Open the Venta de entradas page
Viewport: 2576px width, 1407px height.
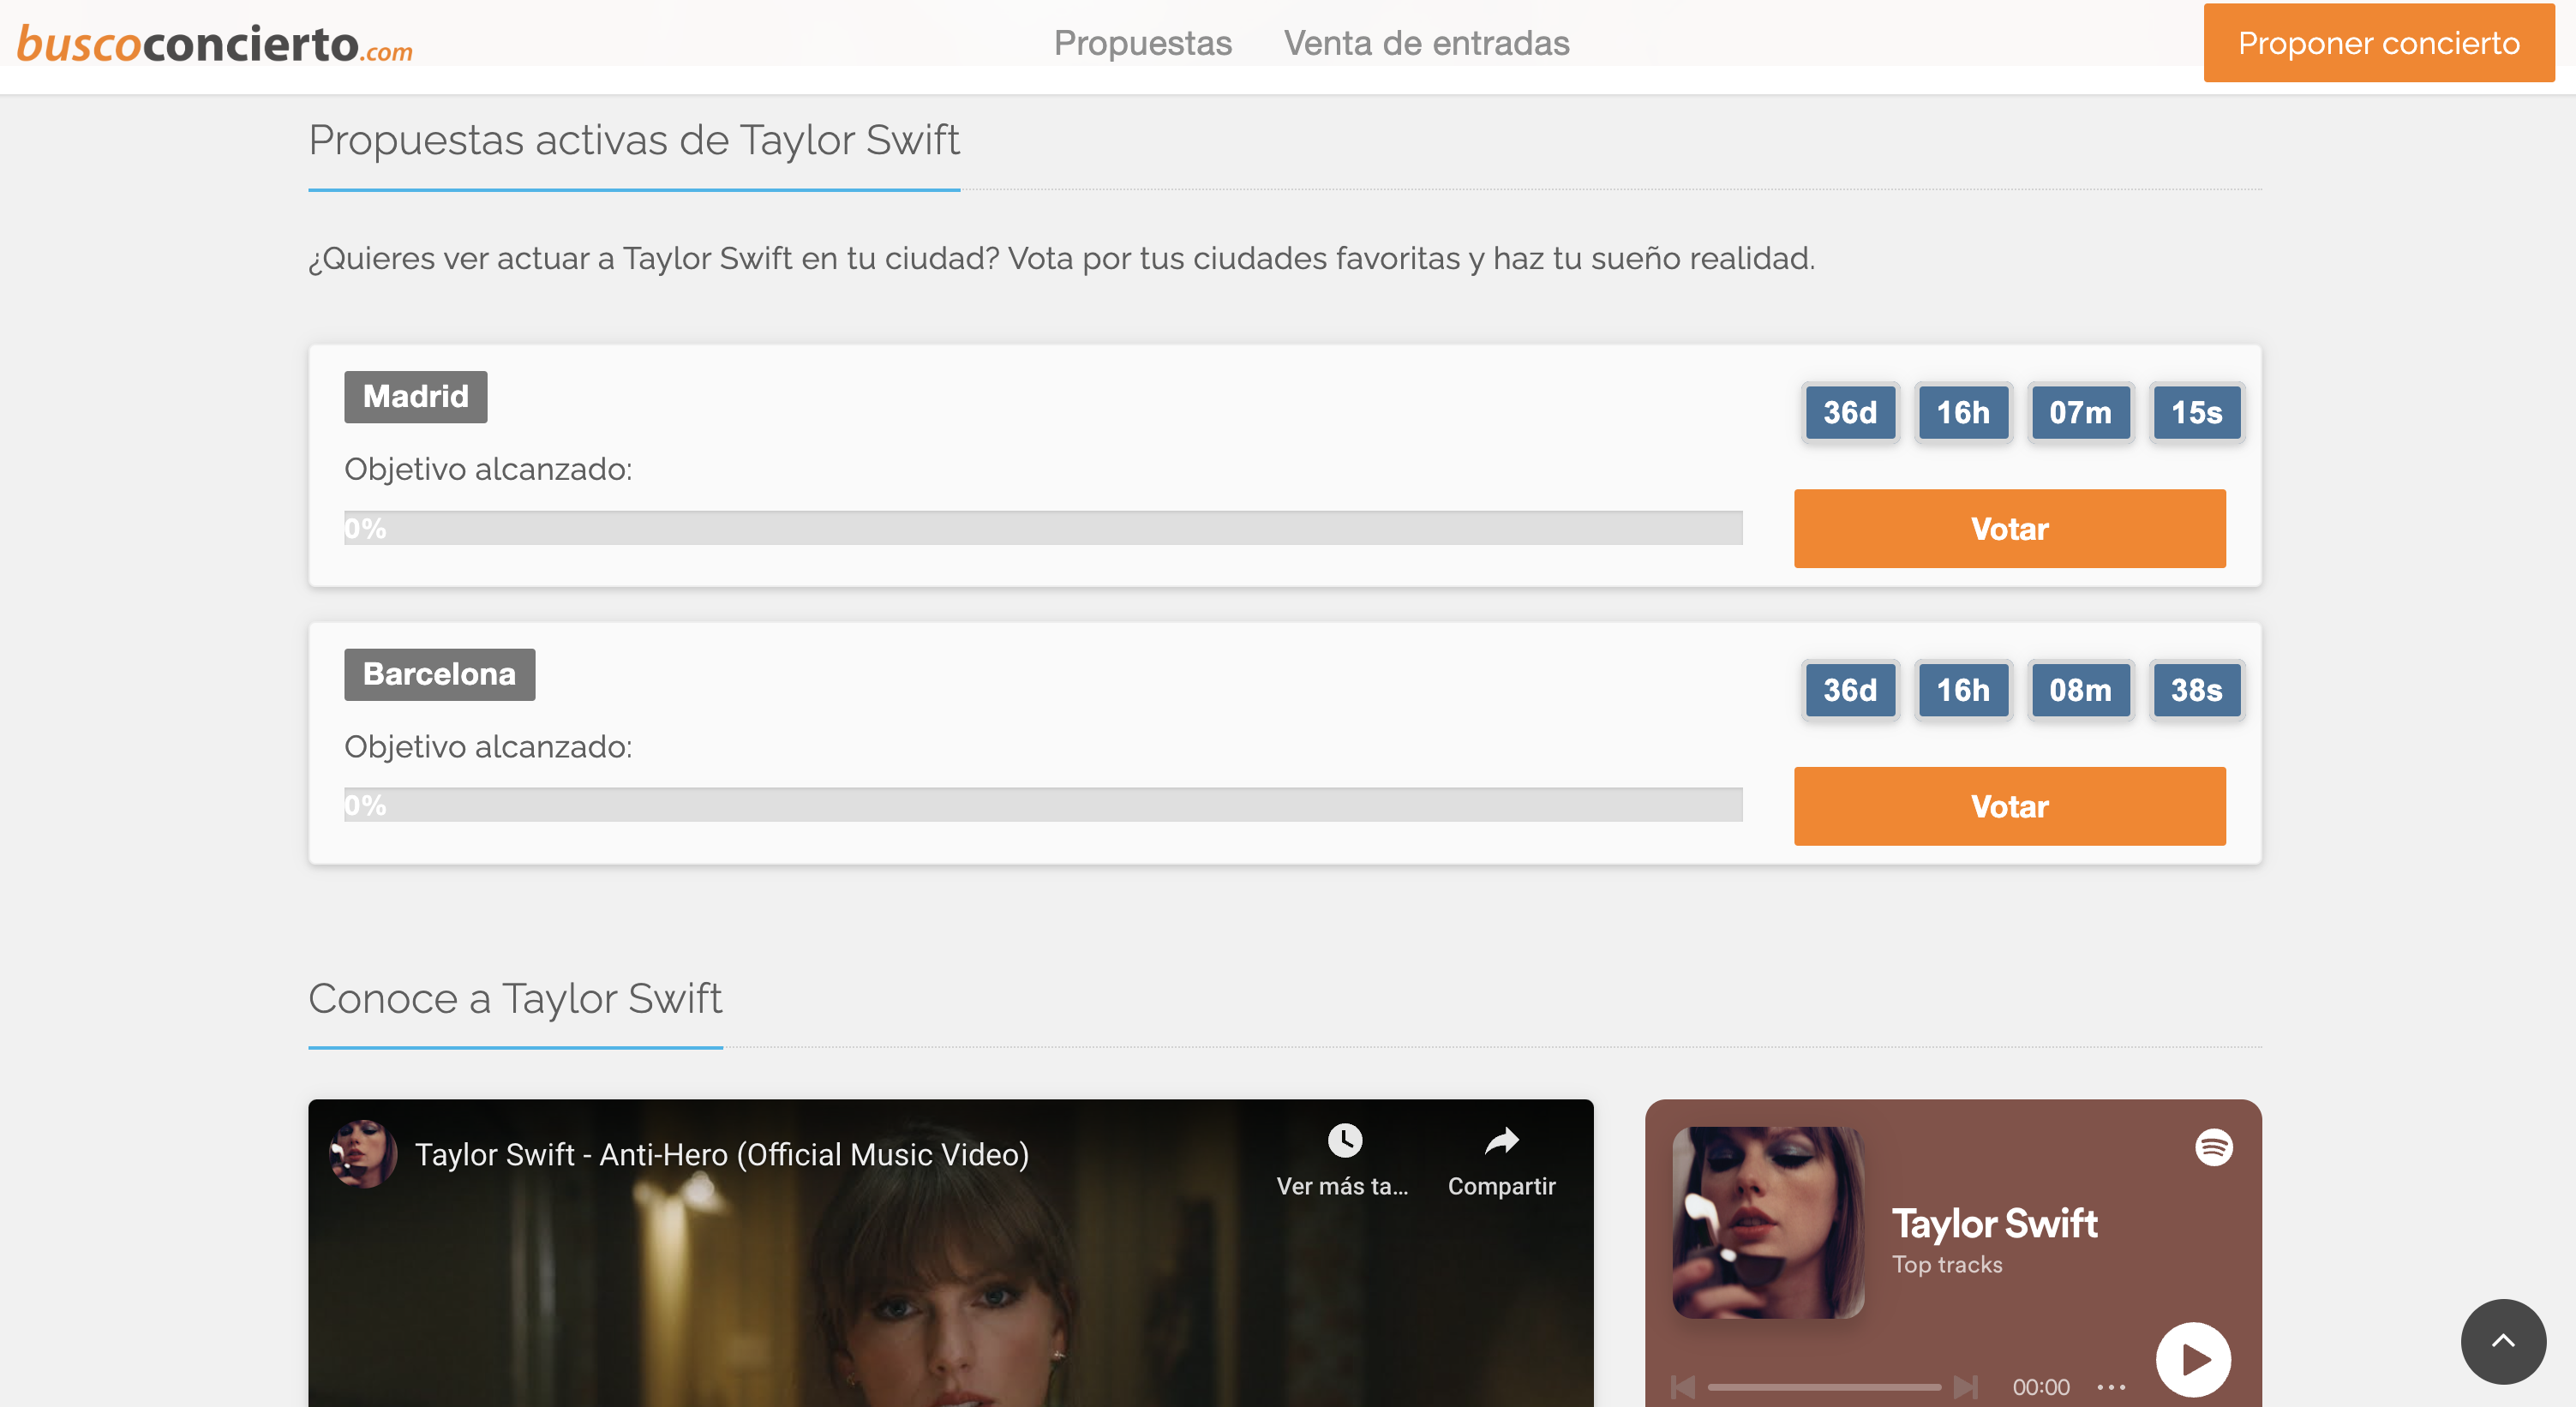pyautogui.click(x=1426, y=43)
